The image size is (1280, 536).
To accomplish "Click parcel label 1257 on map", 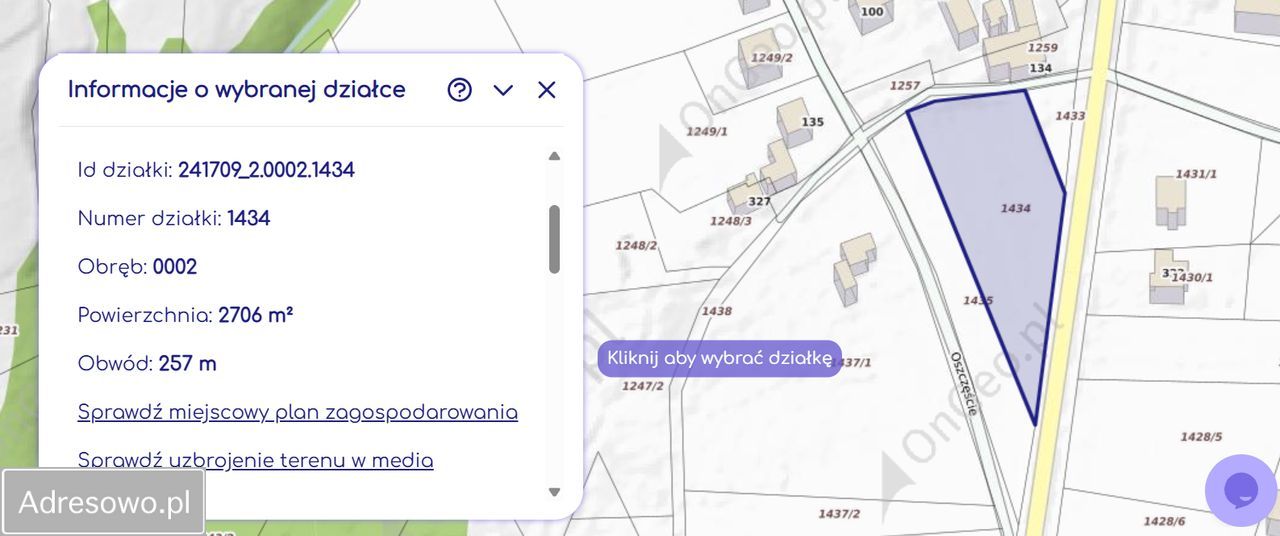I will (905, 86).
